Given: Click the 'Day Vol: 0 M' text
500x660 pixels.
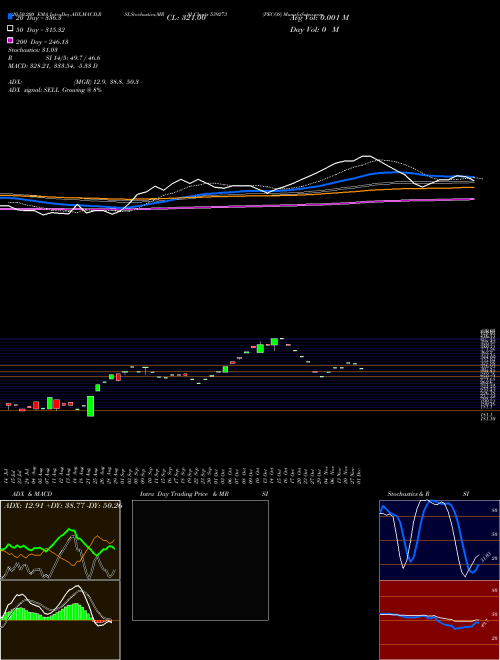Looking at the screenshot, I should [314, 30].
